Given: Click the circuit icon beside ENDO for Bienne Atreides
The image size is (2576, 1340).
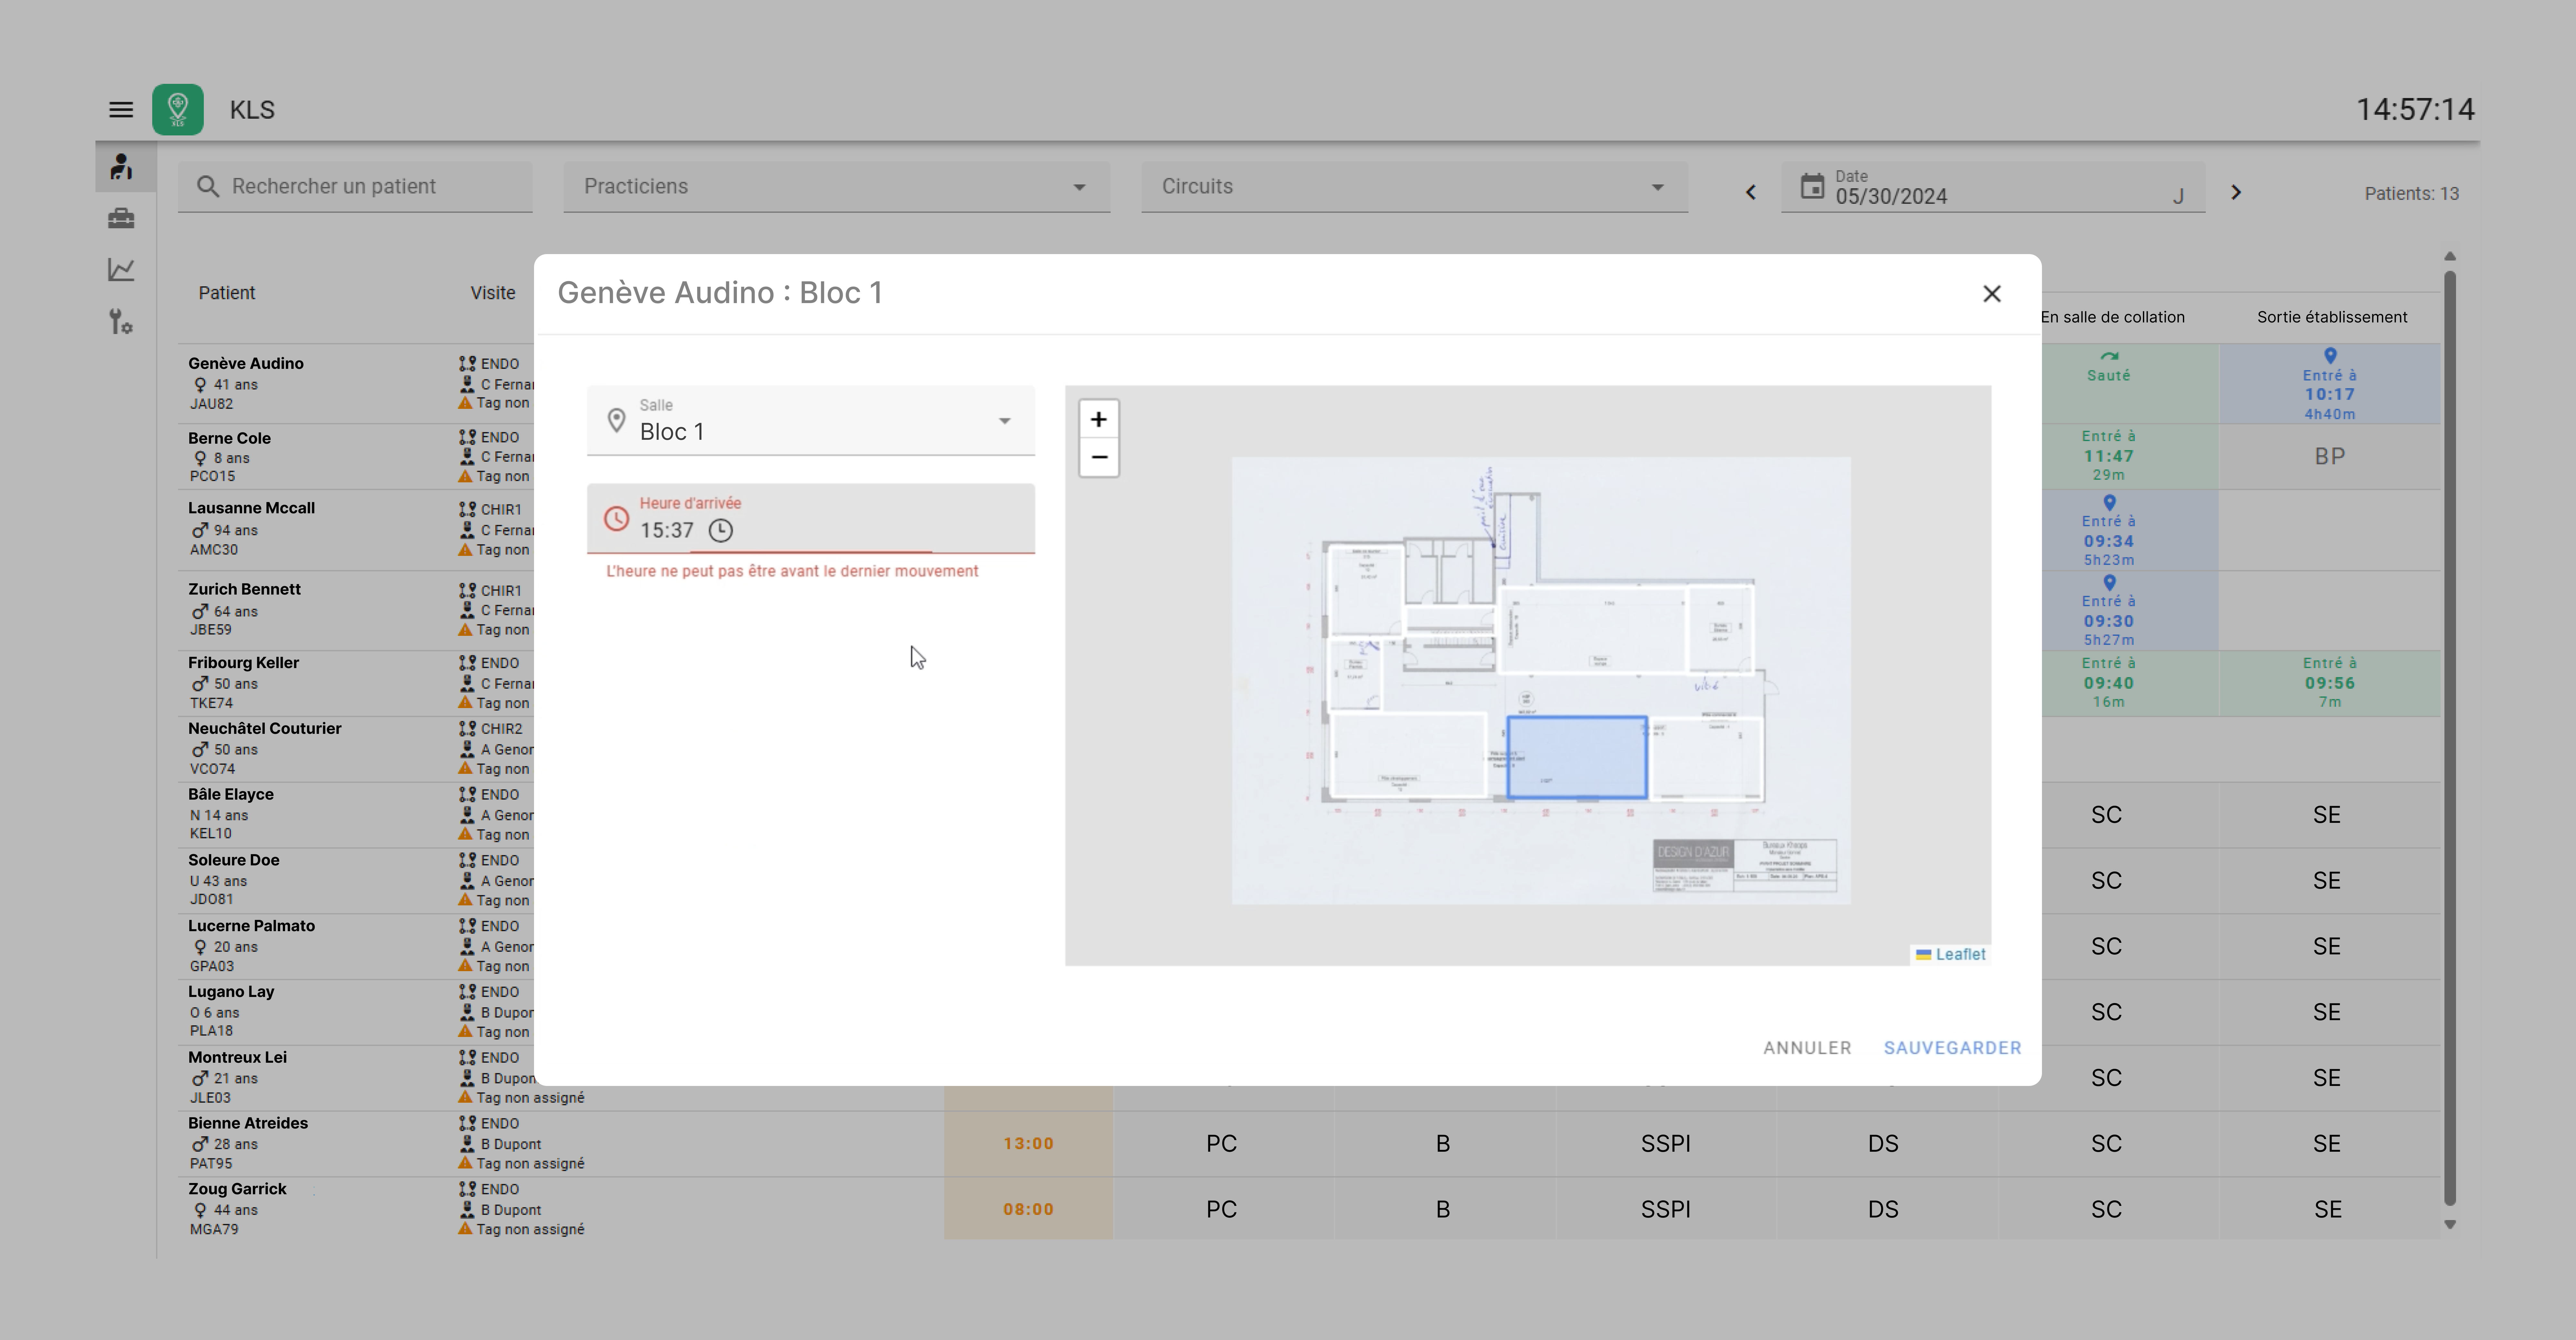Looking at the screenshot, I should pos(467,1123).
